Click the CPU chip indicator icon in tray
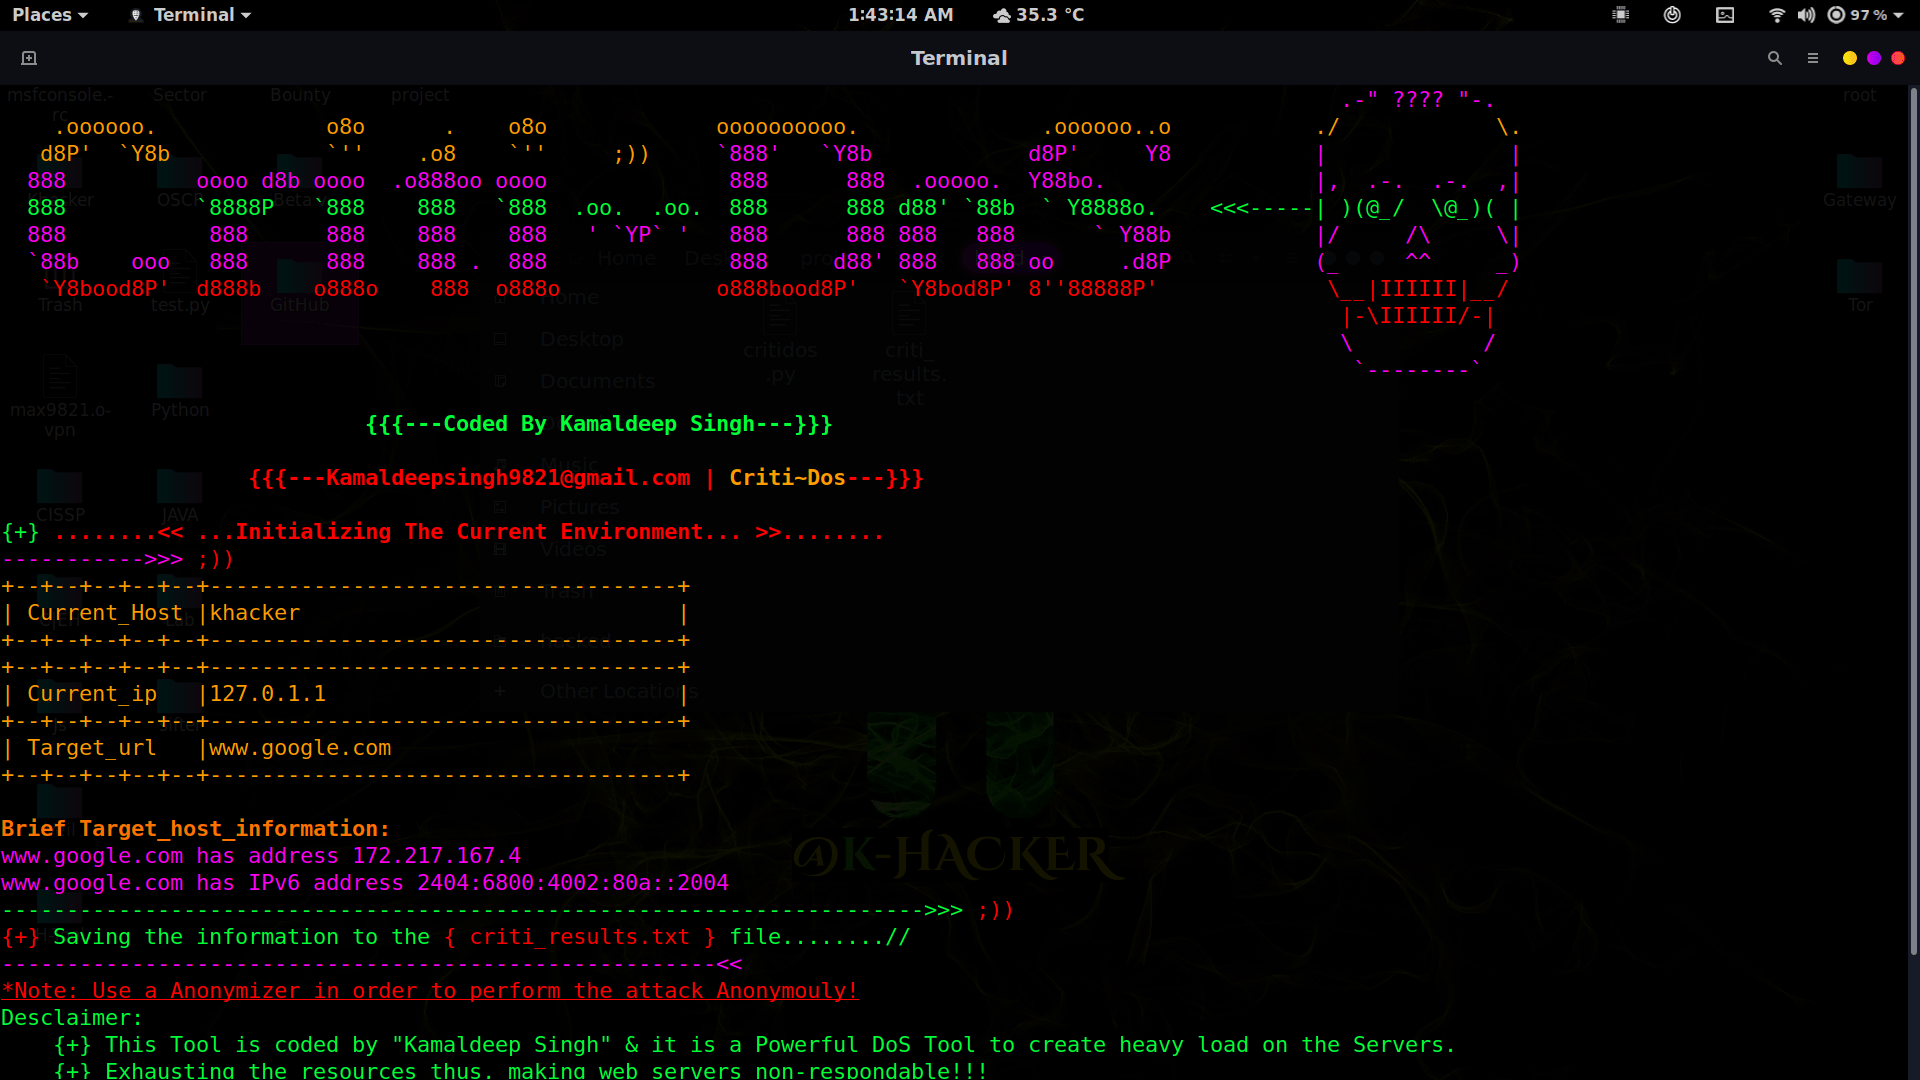 click(1621, 15)
